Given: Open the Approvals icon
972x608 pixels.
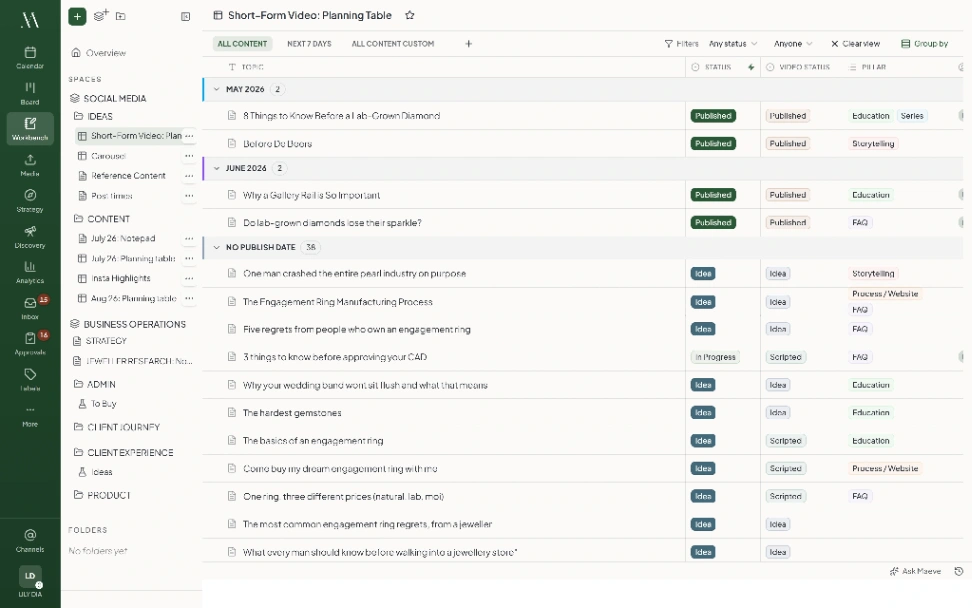Looking at the screenshot, I should tap(30, 343).
